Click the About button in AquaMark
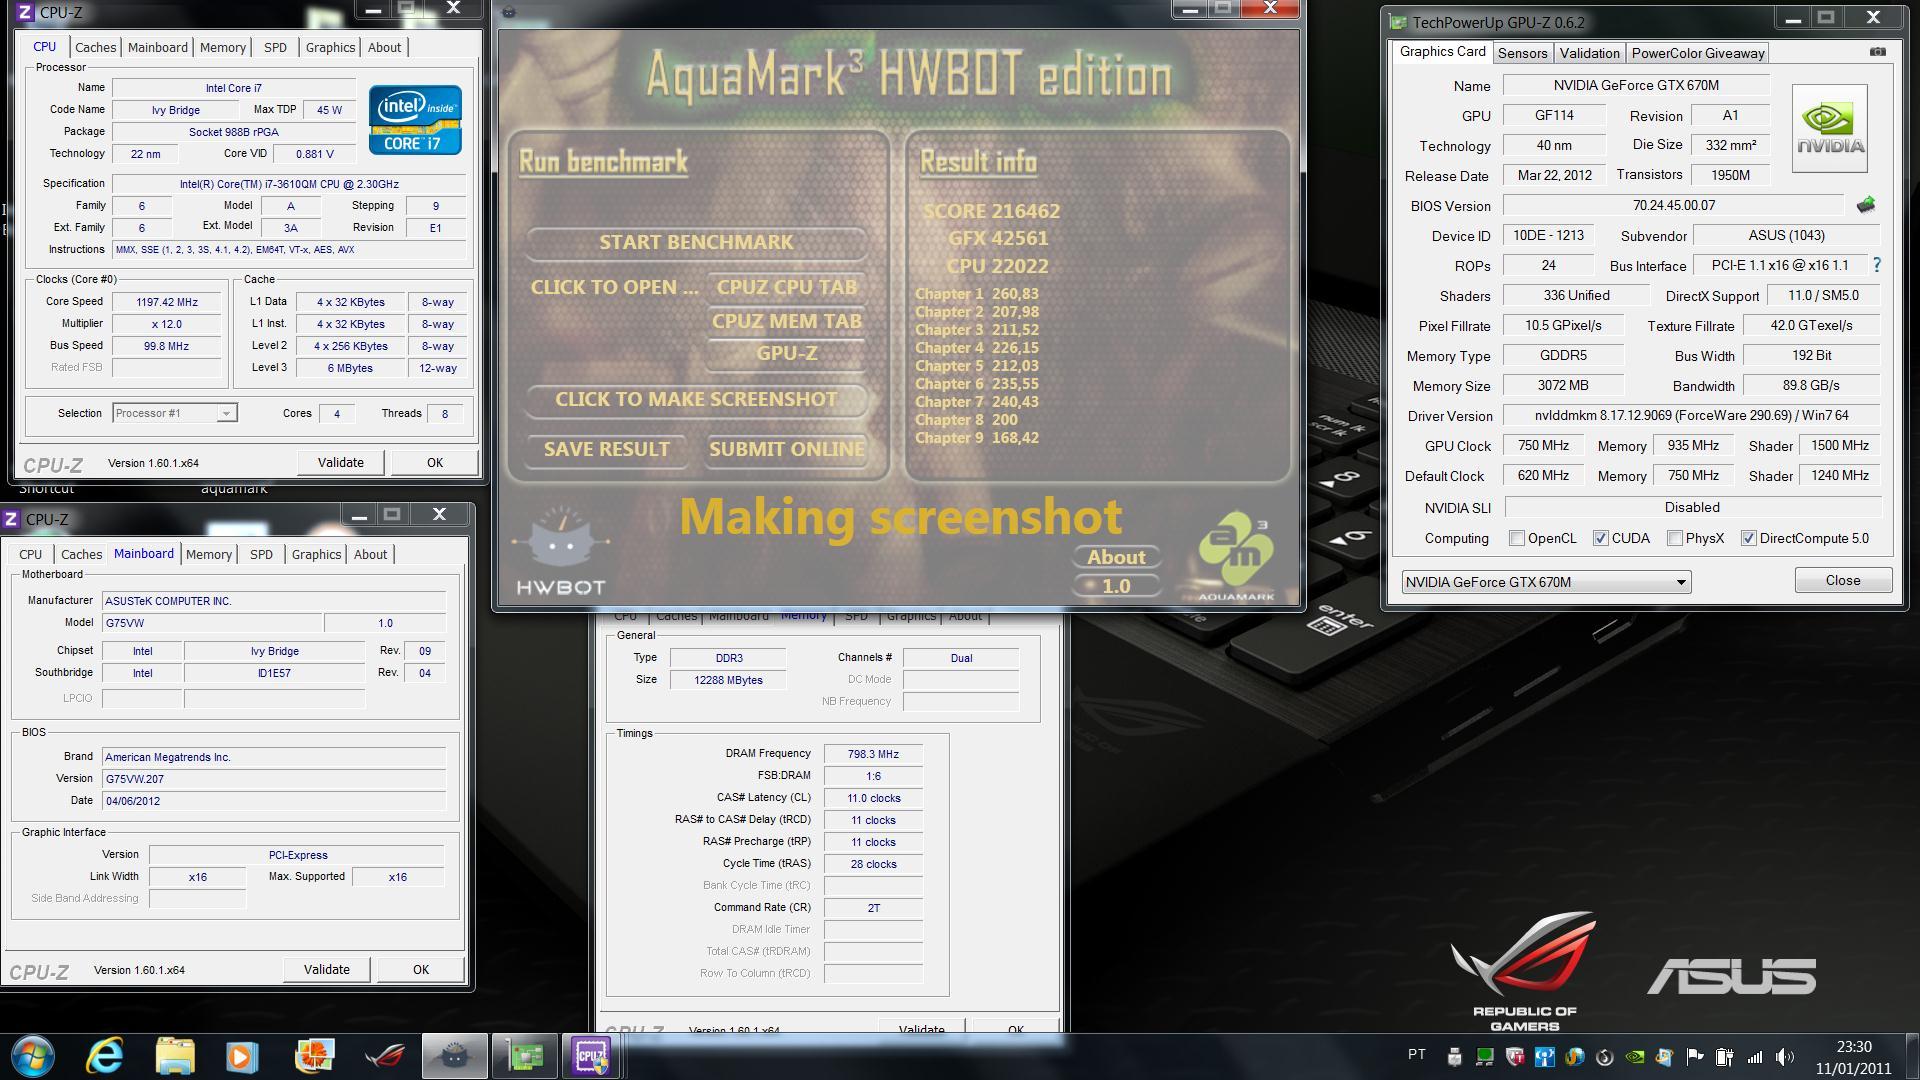 tap(1117, 557)
